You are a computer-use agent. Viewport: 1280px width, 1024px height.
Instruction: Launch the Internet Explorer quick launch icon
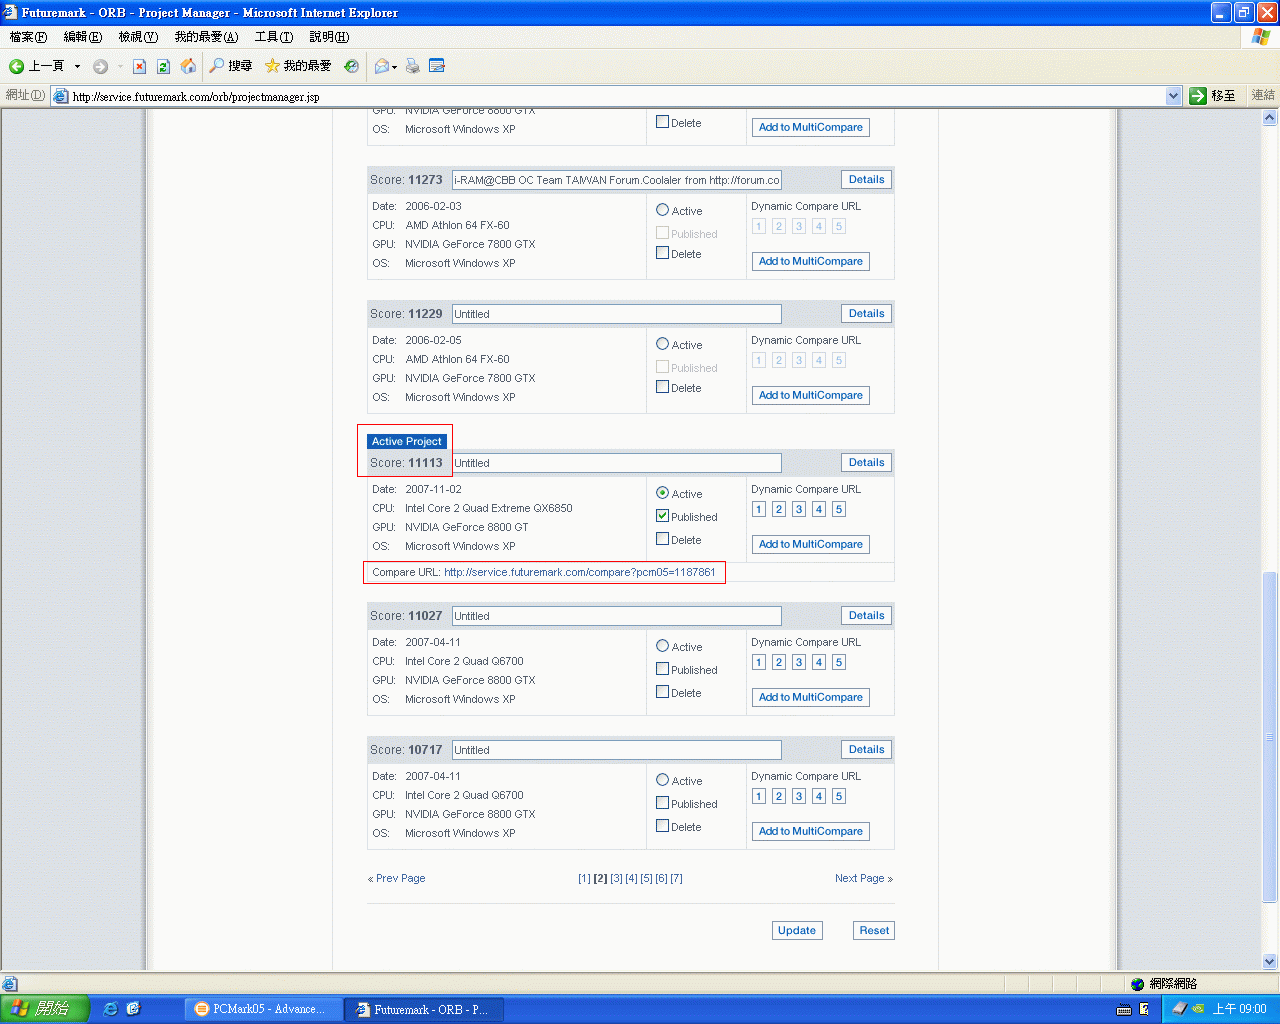pos(111,1009)
